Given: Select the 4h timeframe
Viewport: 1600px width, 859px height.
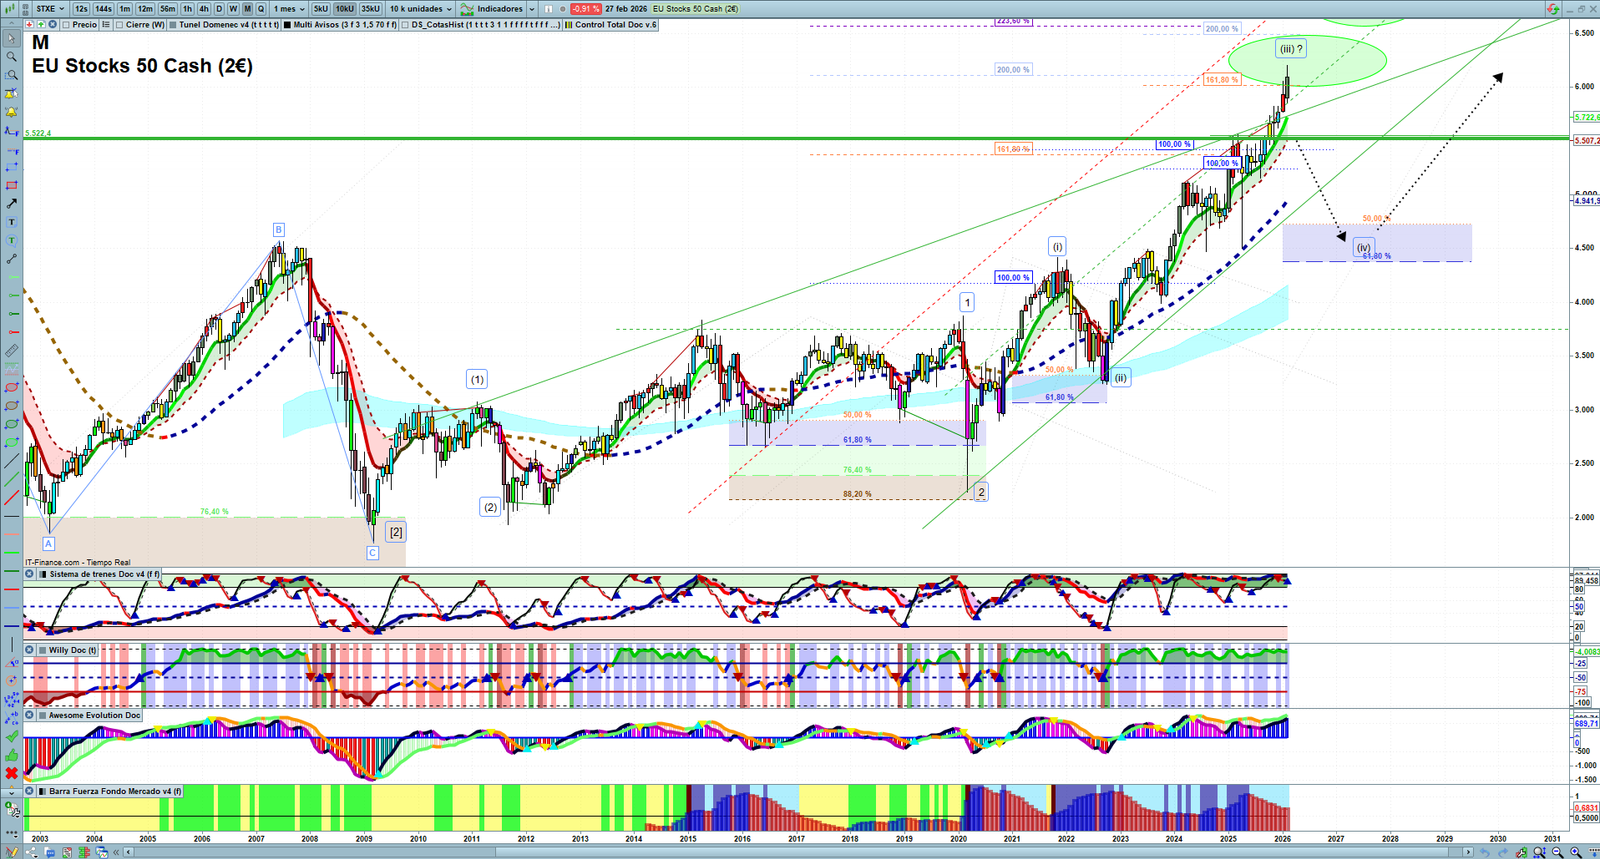Looking at the screenshot, I should pyautogui.click(x=203, y=9).
